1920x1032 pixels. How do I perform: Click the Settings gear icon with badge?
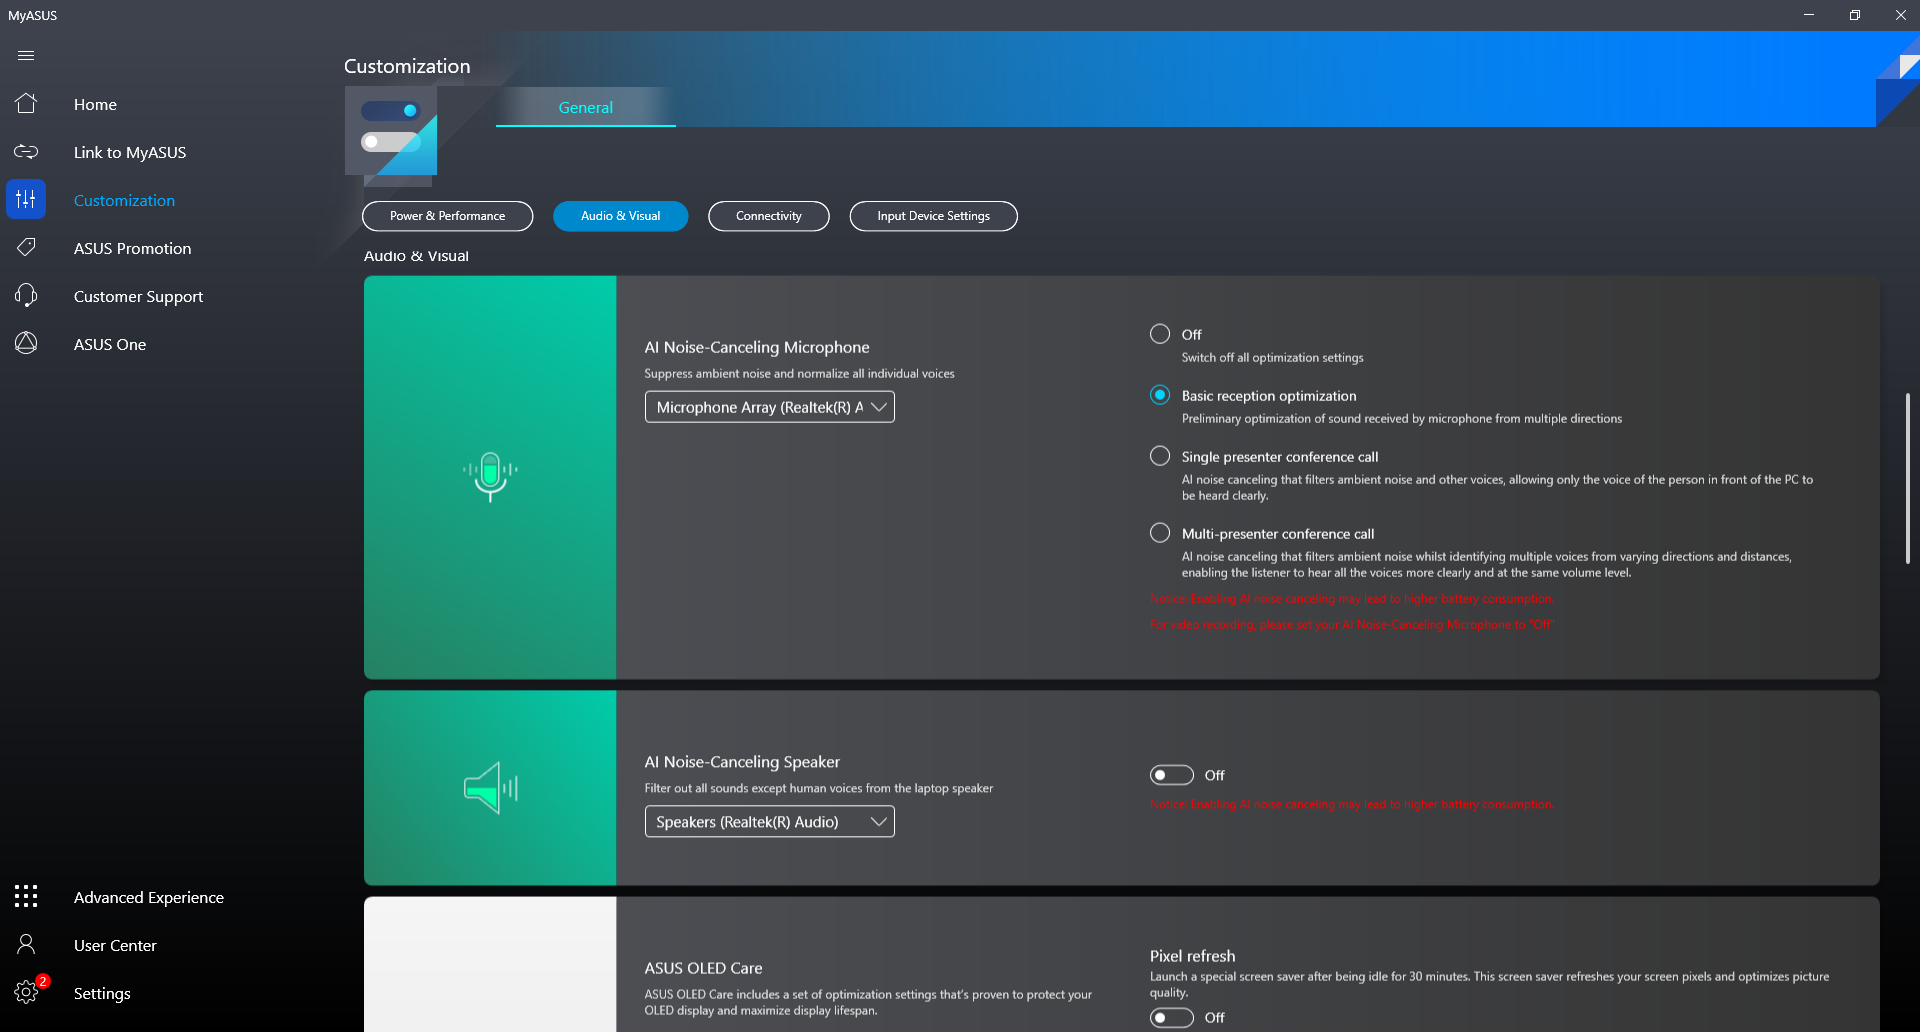tap(26, 992)
